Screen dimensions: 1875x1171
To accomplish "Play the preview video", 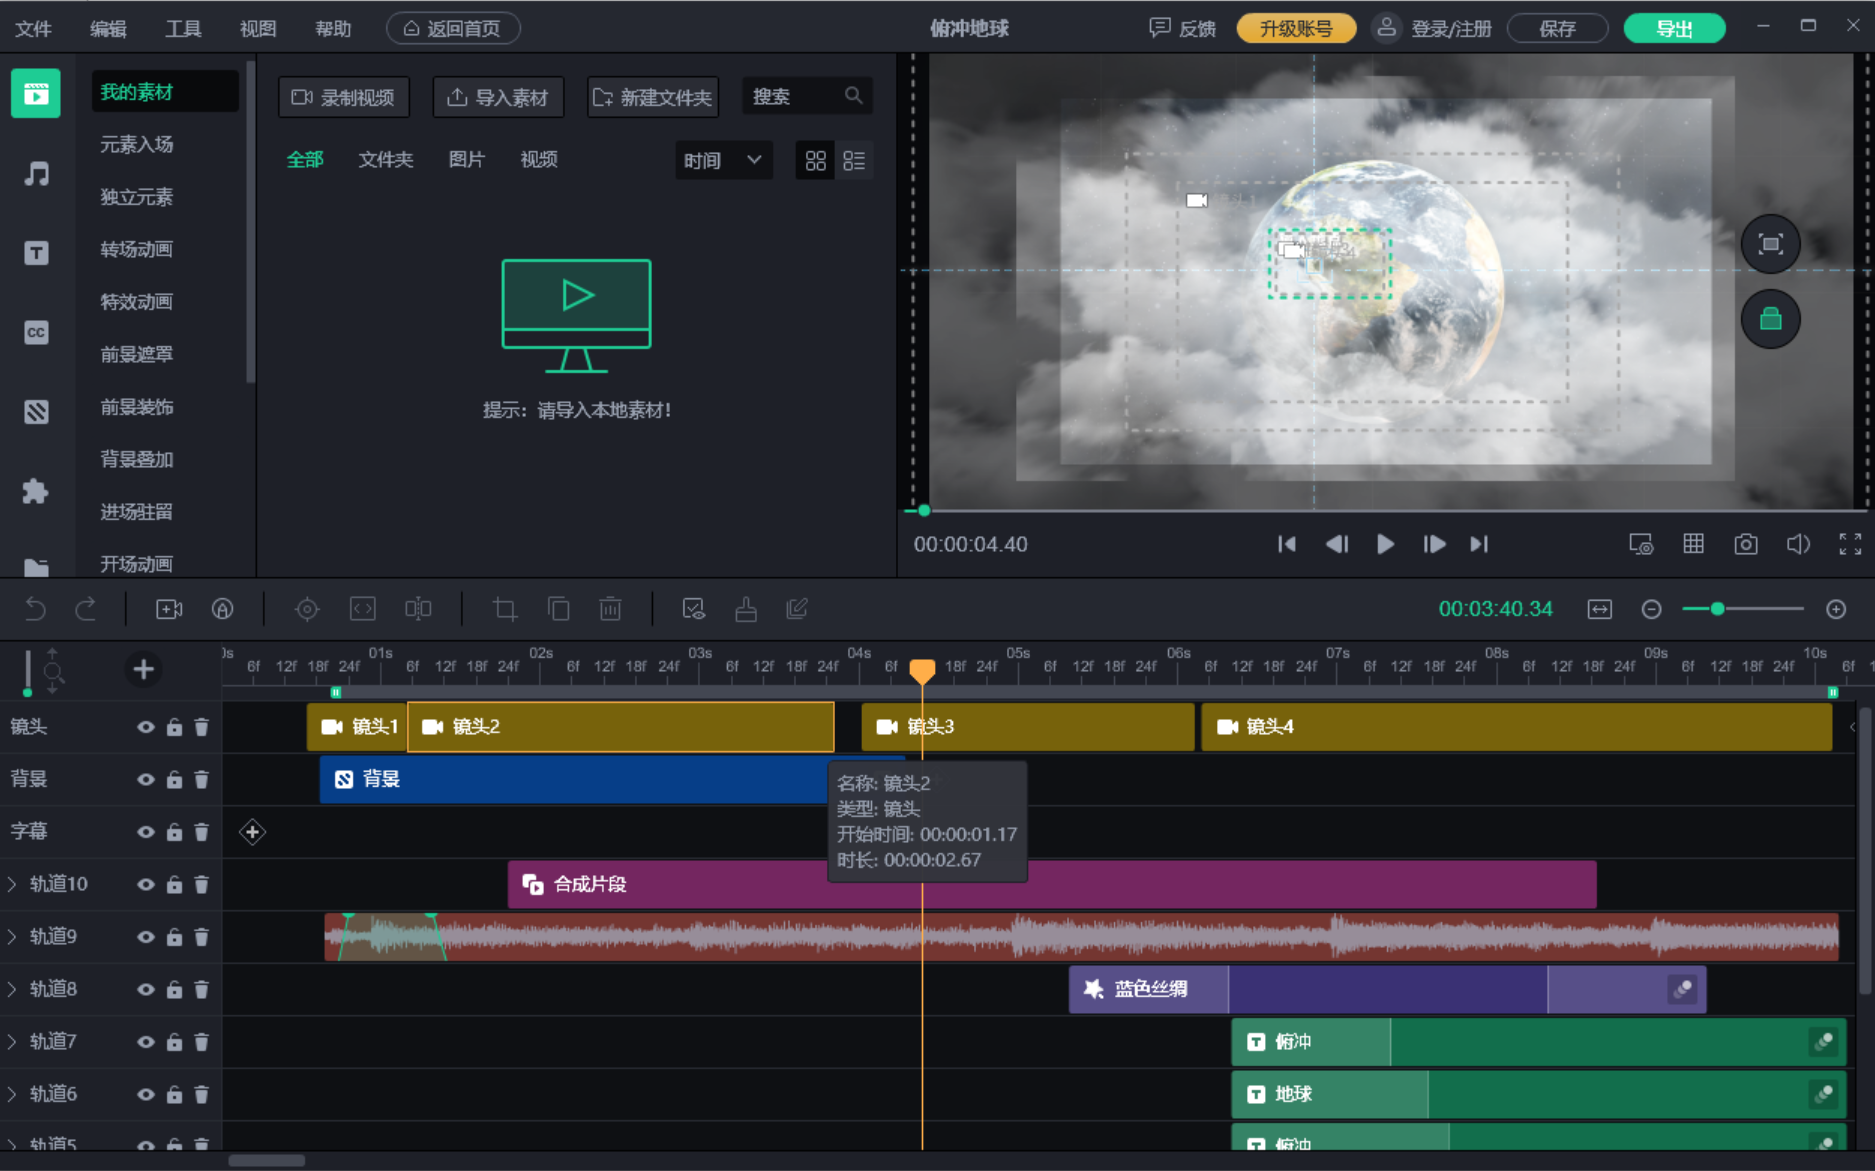I will click(x=1385, y=544).
